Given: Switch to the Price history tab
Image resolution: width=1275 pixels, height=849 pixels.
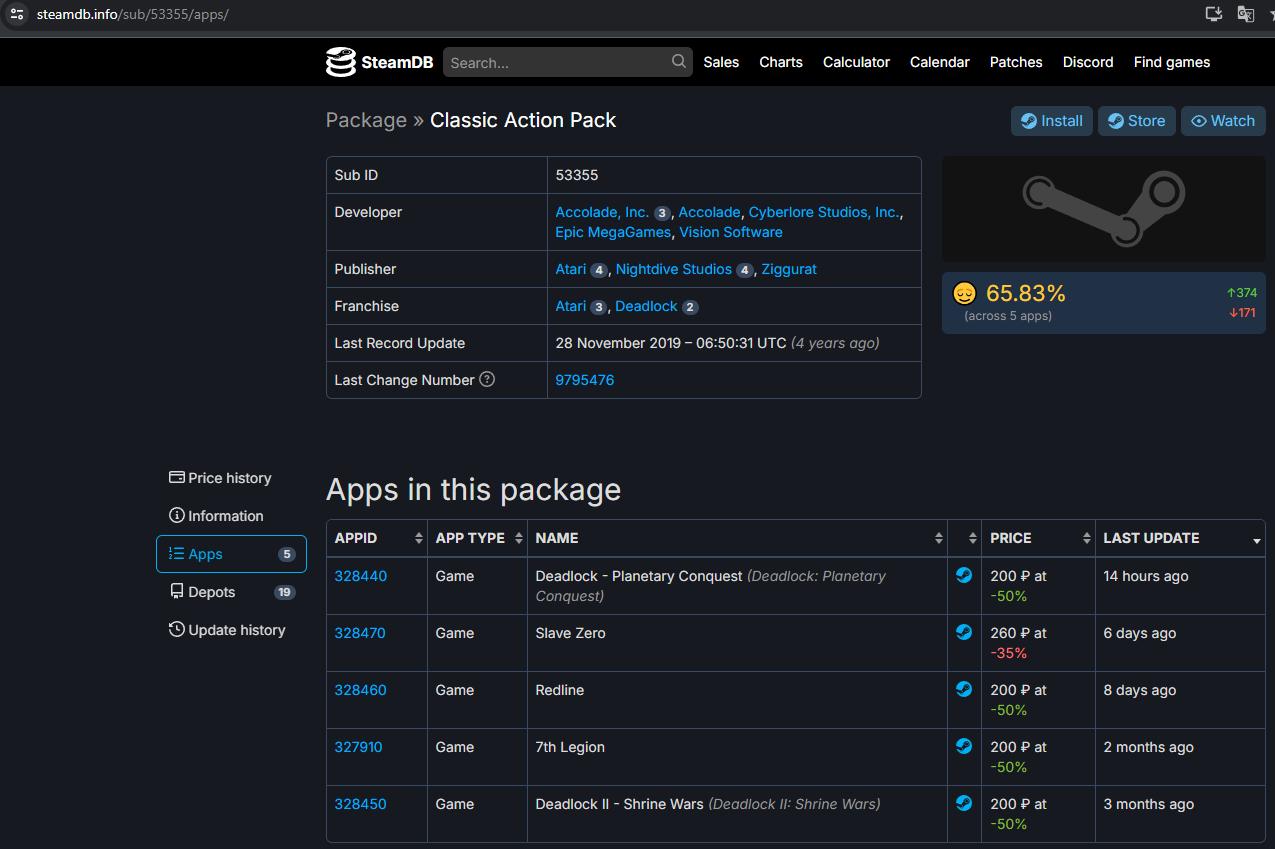Looking at the screenshot, I should [x=231, y=478].
